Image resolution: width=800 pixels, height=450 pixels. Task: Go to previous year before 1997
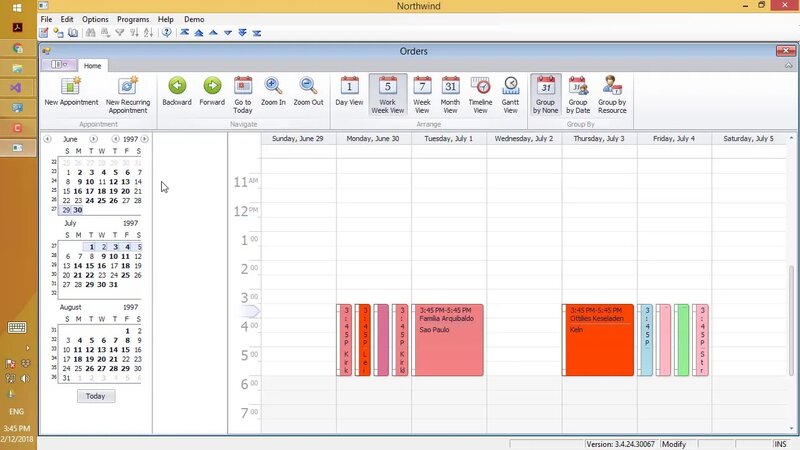(x=116, y=139)
